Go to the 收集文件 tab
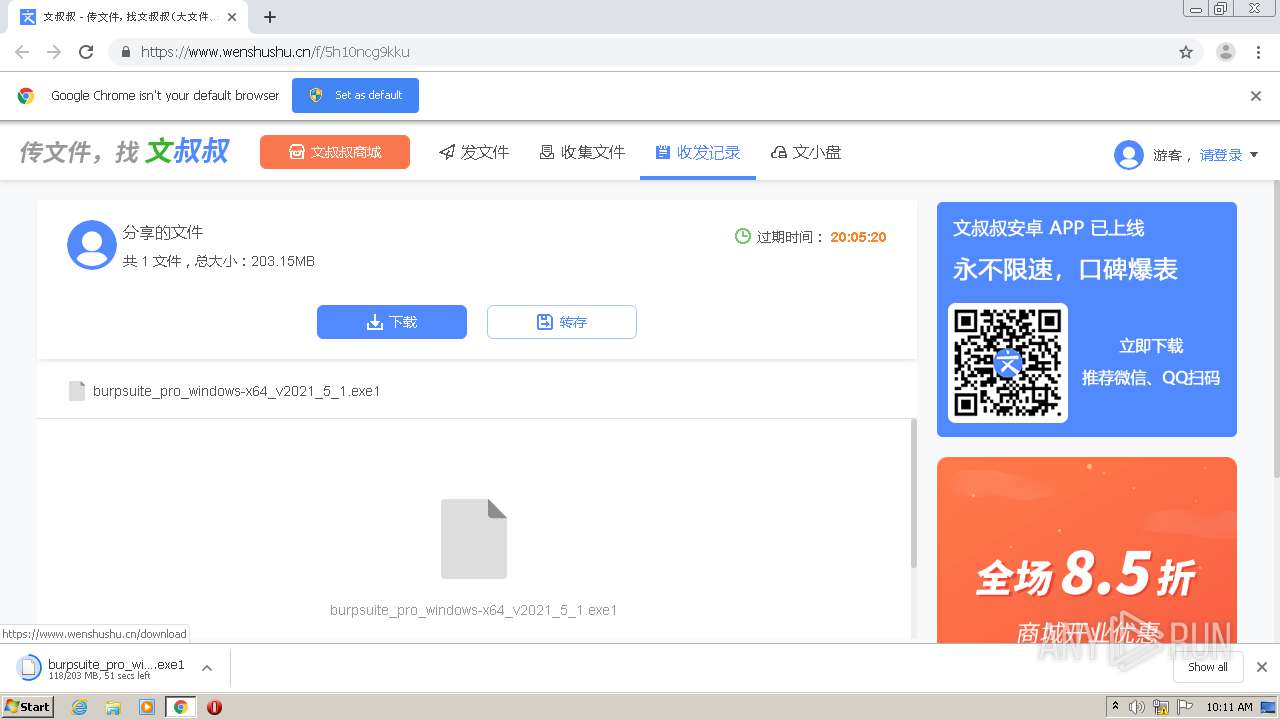Screen dimensions: 1280x720 [x=582, y=152]
